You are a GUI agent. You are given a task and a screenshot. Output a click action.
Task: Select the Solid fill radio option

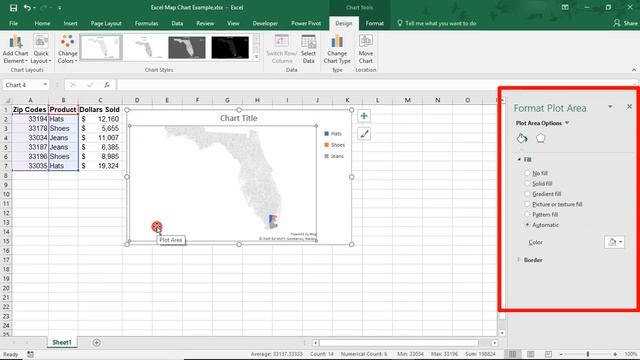(x=527, y=183)
